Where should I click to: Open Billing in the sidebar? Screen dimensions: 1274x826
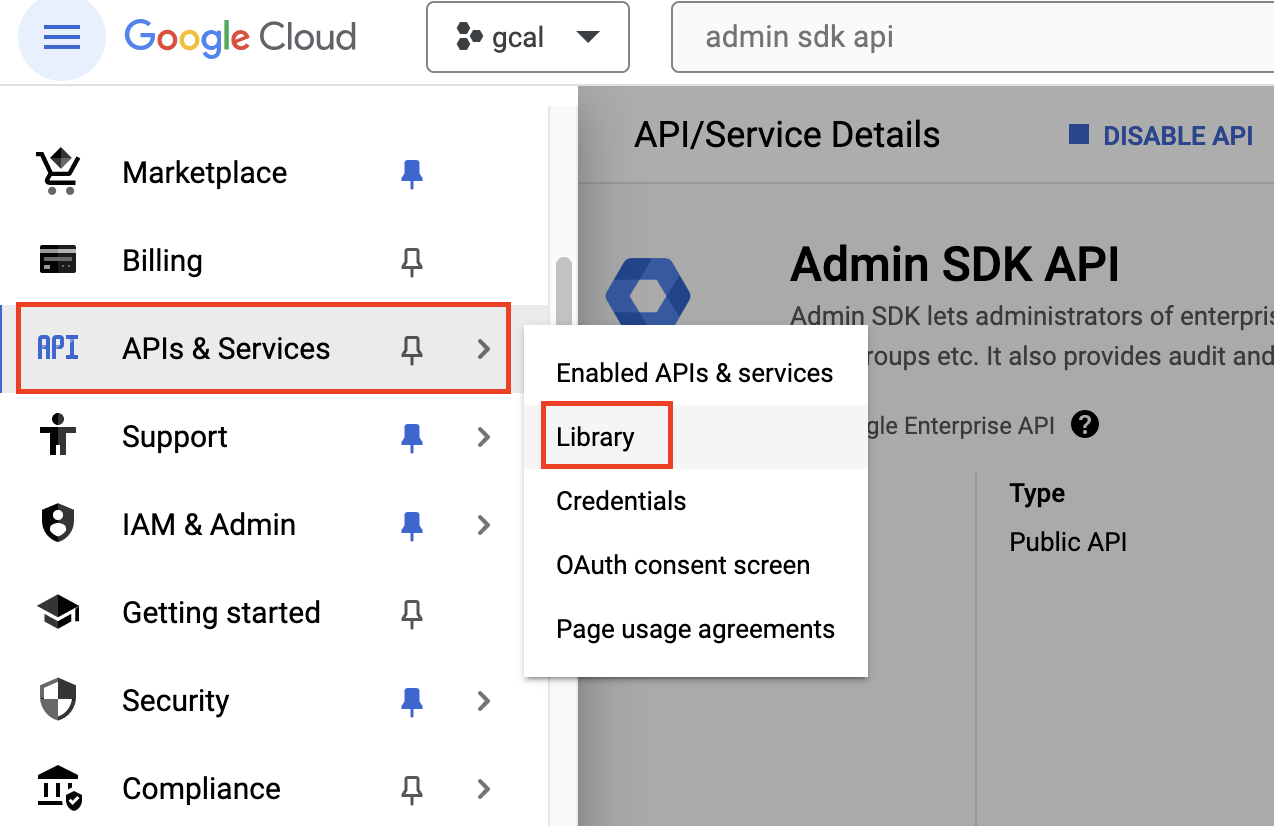[x=162, y=260]
